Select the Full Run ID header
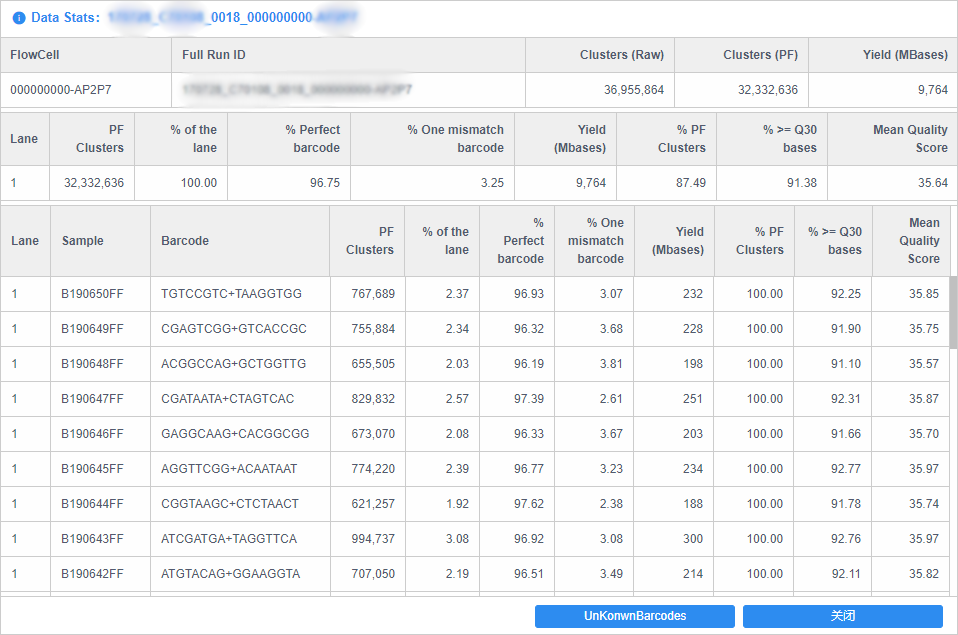Viewport: 958px width, 635px height. tap(348, 55)
